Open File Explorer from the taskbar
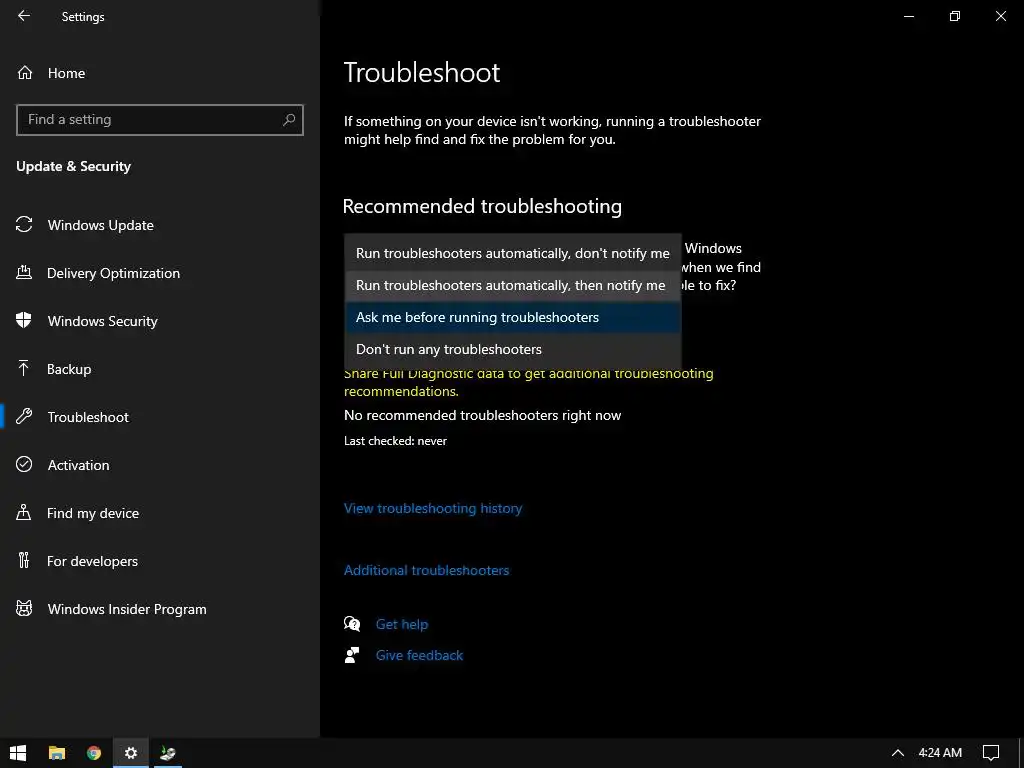Screen dimensions: 1024x768 pos(57,753)
